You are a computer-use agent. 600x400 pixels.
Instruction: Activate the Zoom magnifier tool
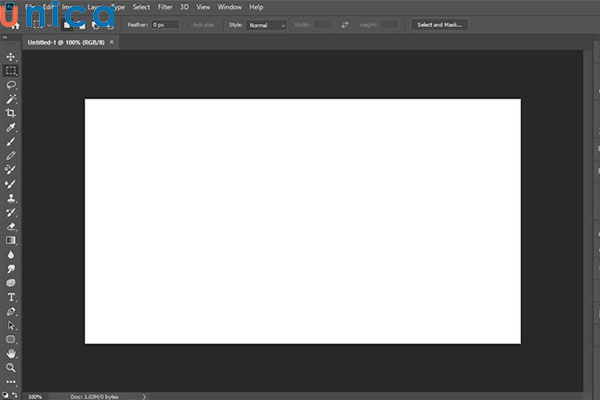(x=11, y=367)
